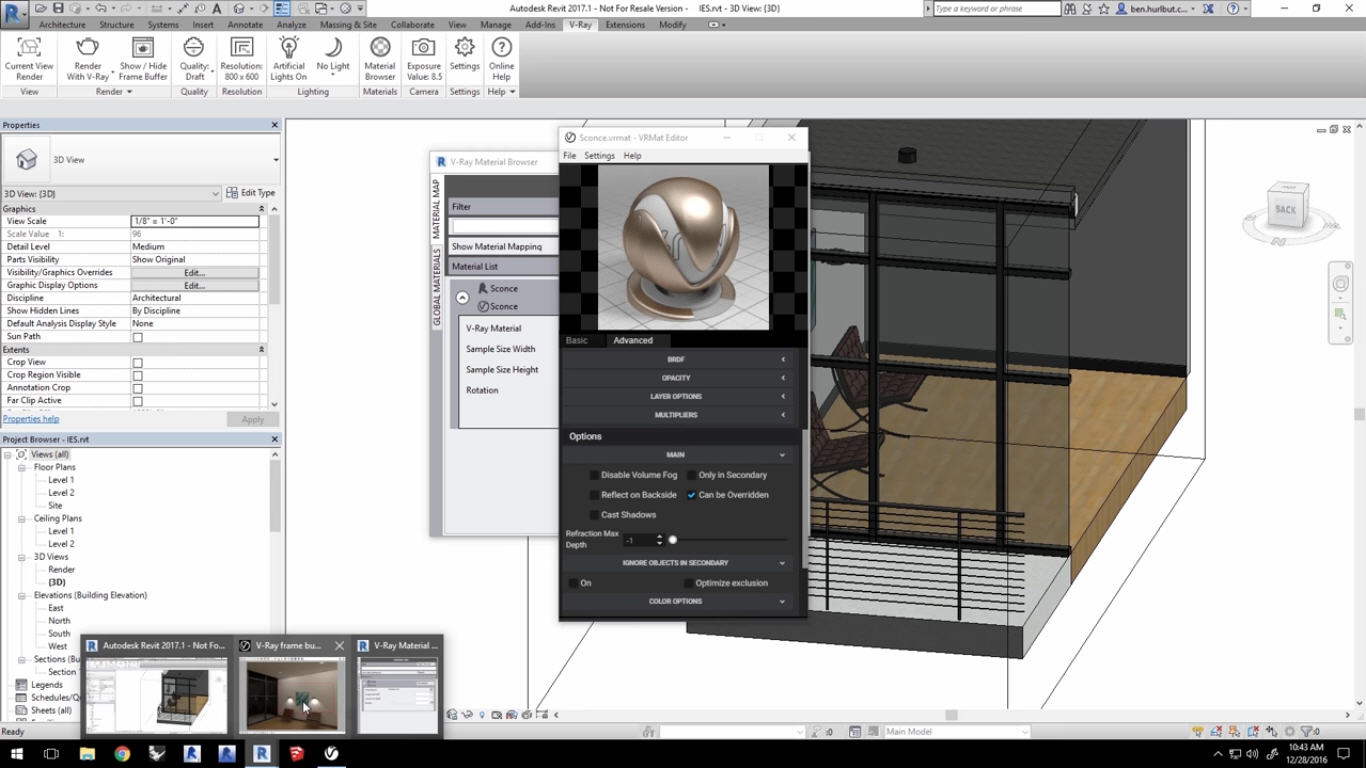The height and width of the screenshot is (768, 1366).
Task: Switch to the Architecture ribbon tab
Action: [x=62, y=24]
